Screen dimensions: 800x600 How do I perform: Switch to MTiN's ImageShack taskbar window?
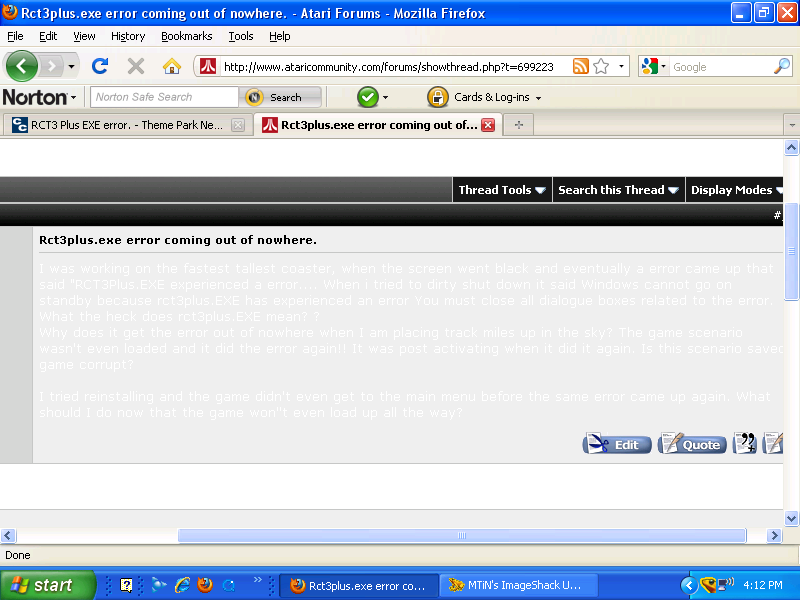point(518,585)
